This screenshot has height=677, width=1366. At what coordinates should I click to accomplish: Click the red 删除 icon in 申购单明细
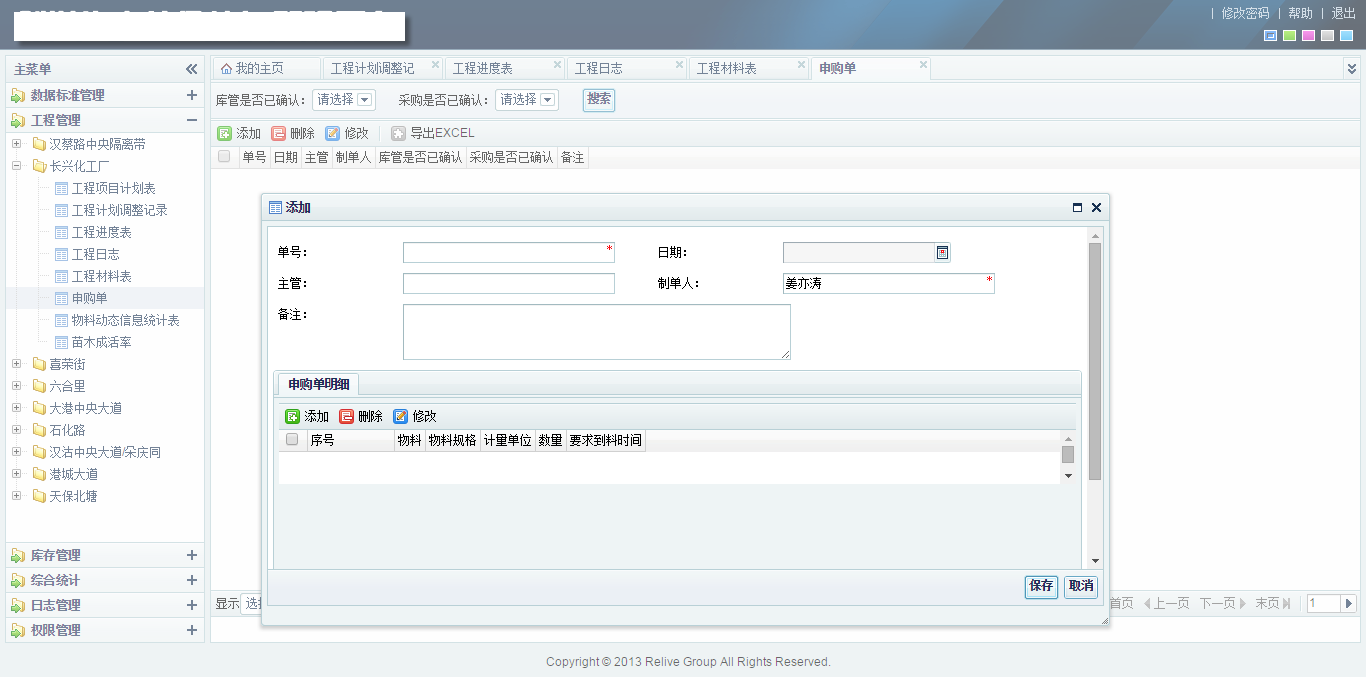click(x=346, y=416)
